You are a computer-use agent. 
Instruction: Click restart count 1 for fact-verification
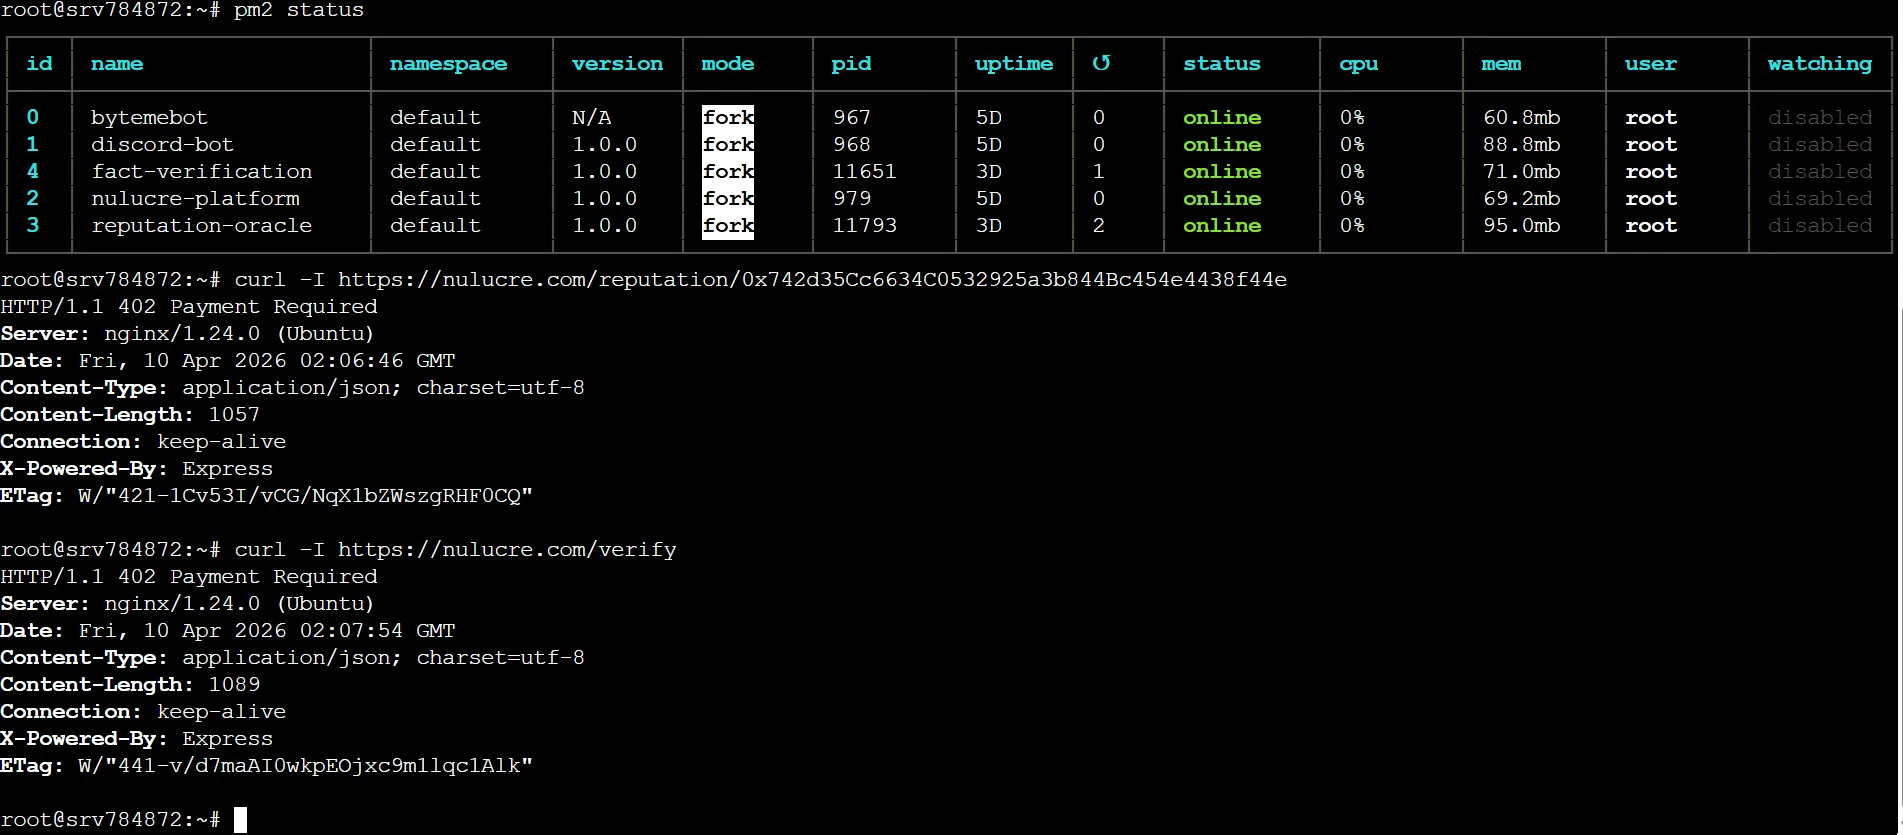(1099, 171)
